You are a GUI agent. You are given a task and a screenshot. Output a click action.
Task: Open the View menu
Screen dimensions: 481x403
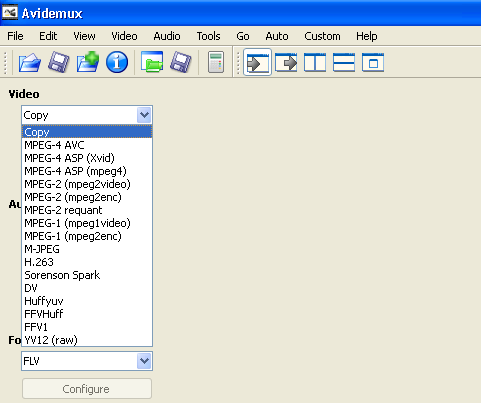pos(84,36)
